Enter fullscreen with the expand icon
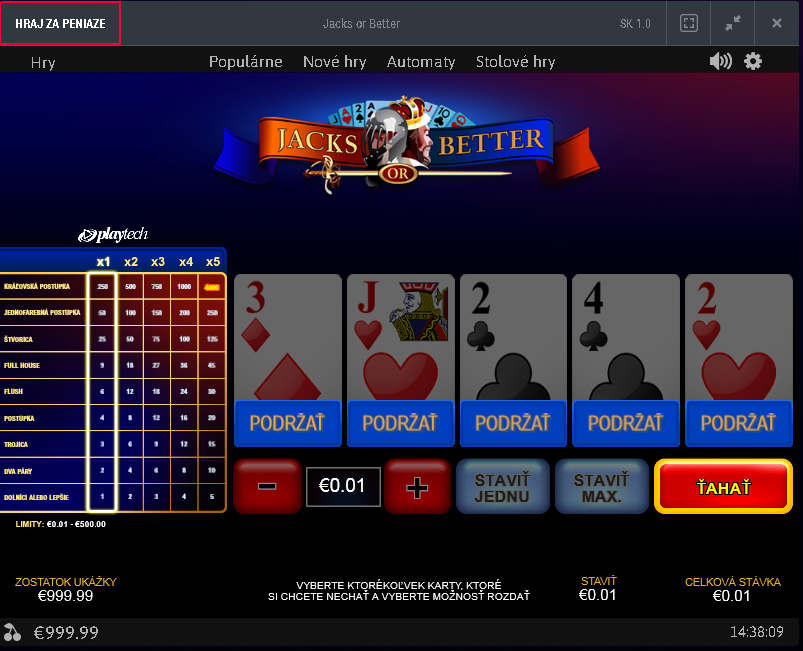 click(688, 23)
